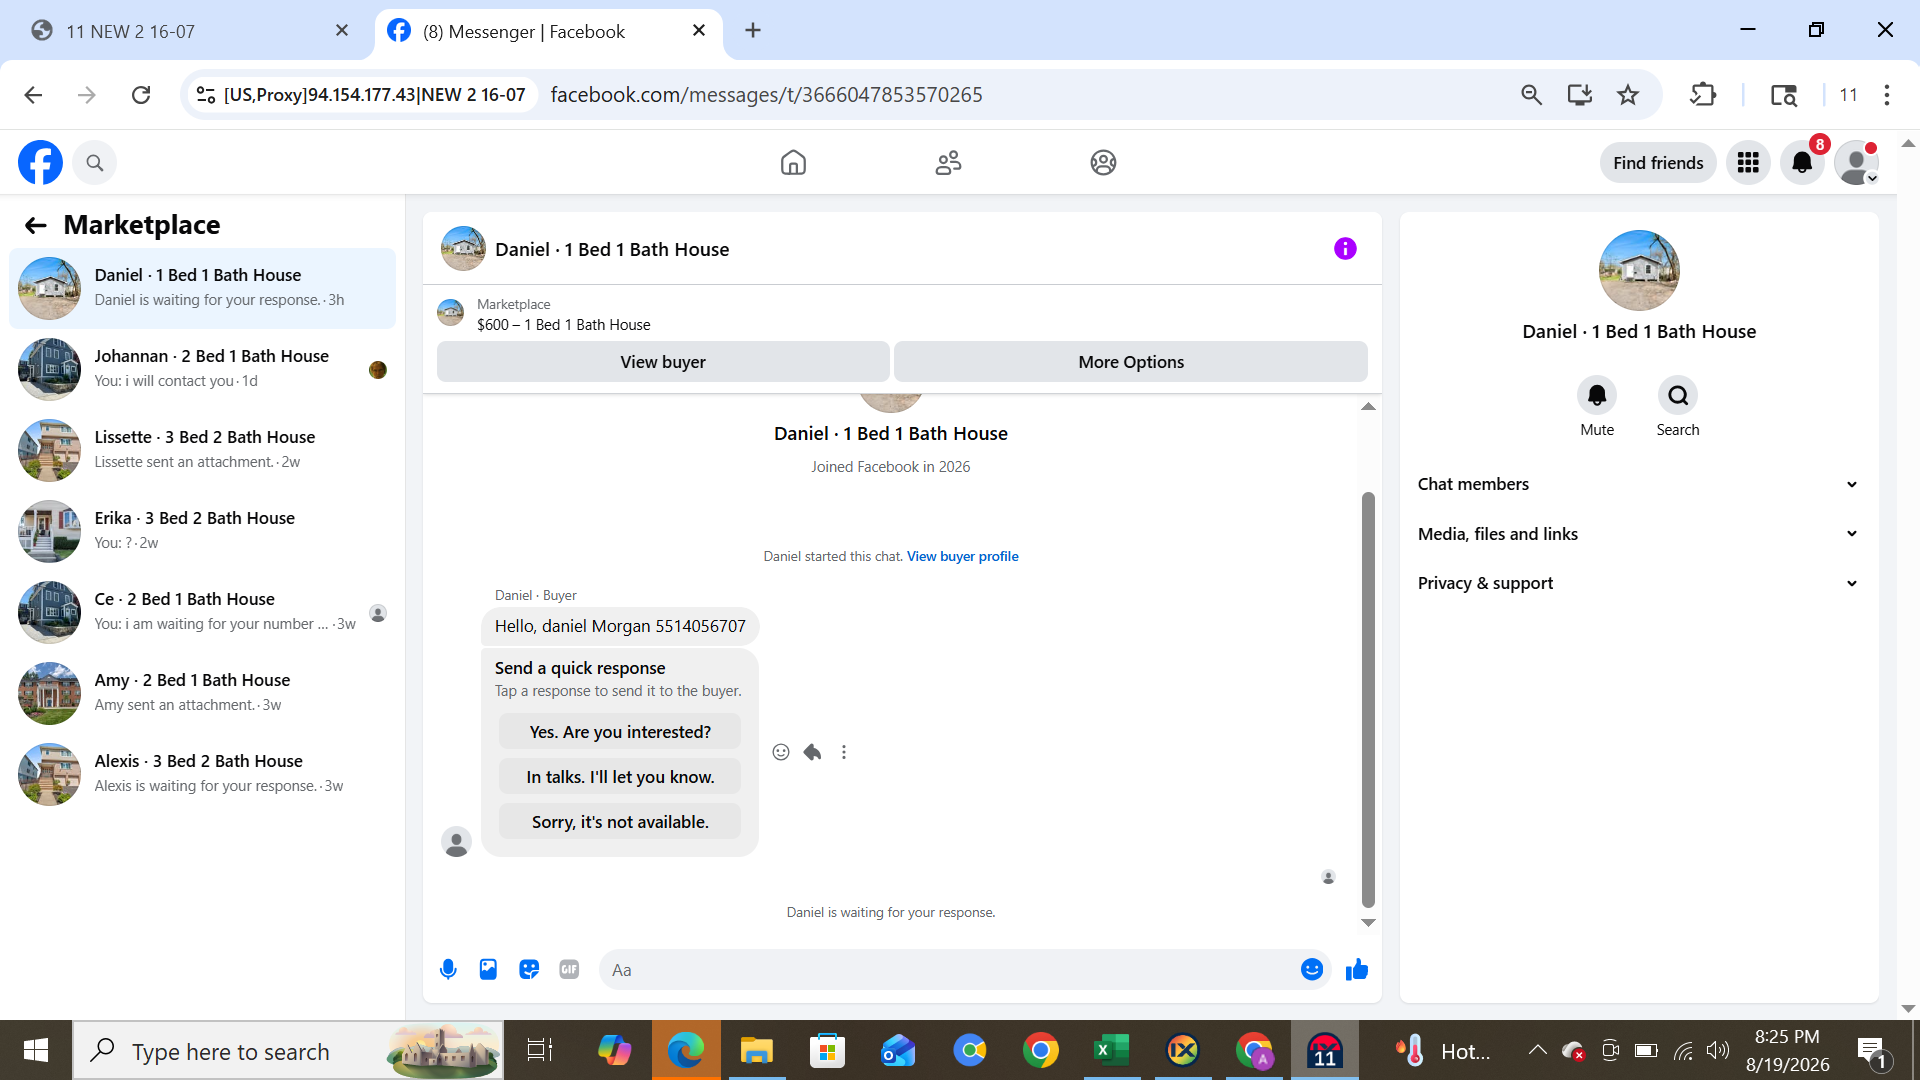Open more options dots beside the message
The width and height of the screenshot is (1920, 1080).
click(x=844, y=752)
